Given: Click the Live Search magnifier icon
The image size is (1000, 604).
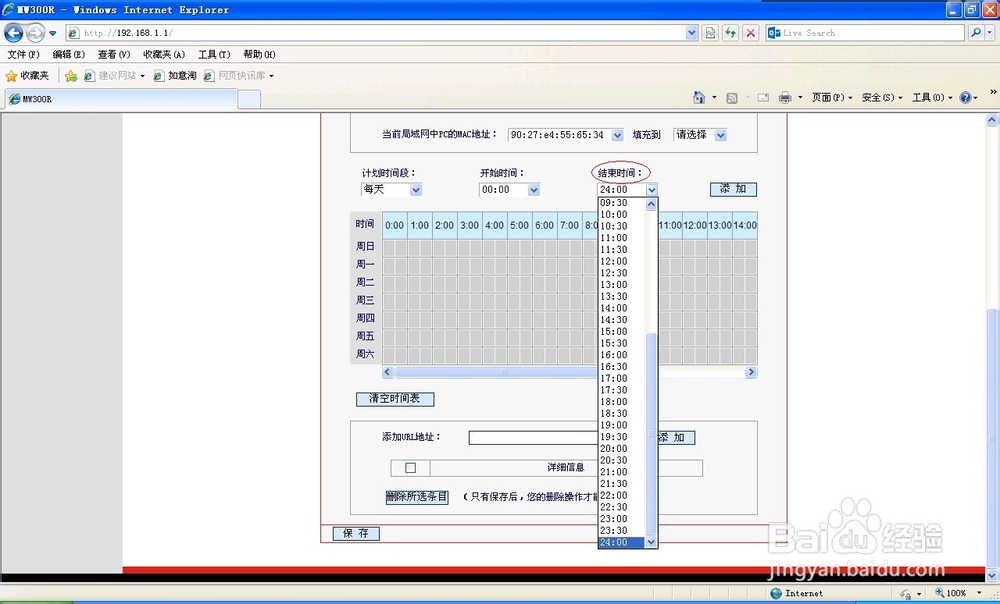Looking at the screenshot, I should coord(976,32).
